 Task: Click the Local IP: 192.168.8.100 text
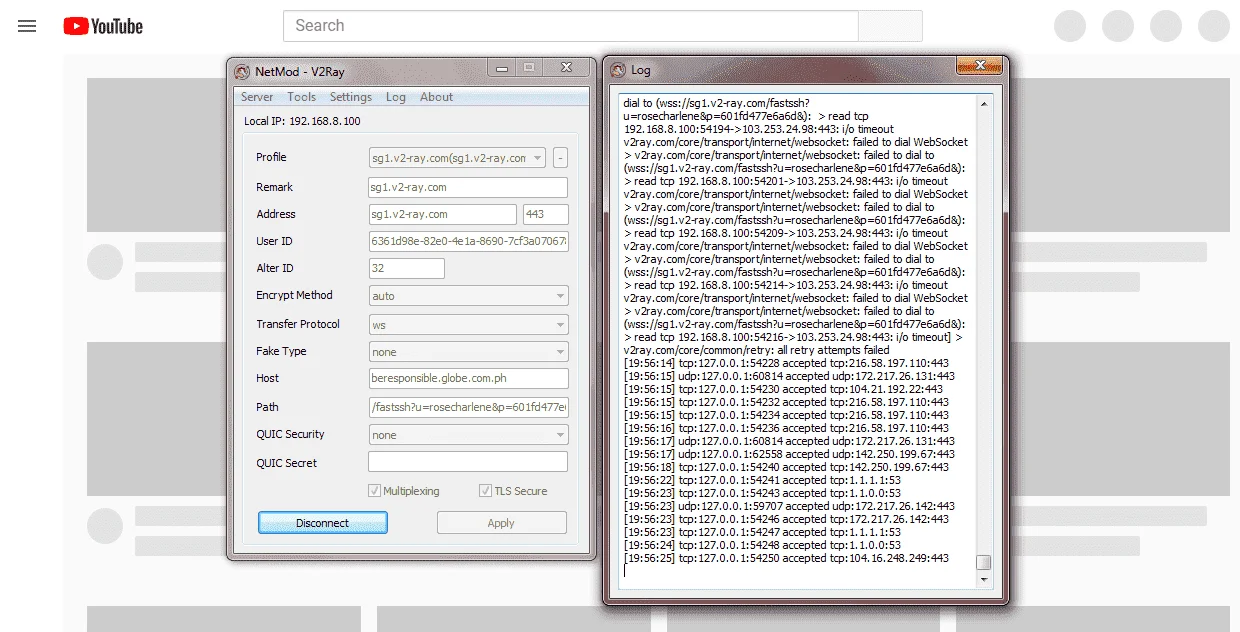pyautogui.click(x=302, y=121)
